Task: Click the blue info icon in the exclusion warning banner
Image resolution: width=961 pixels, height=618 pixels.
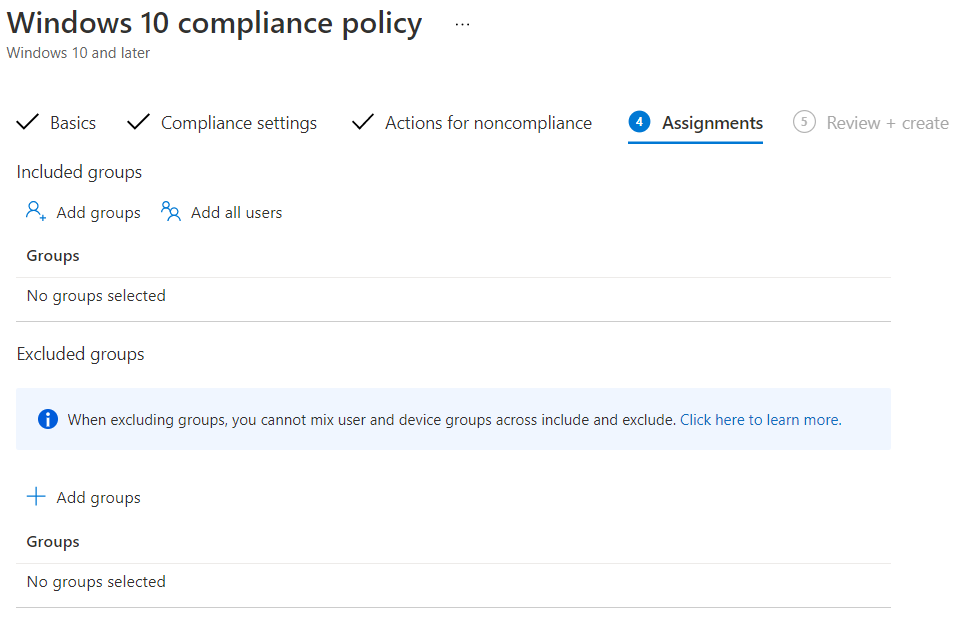Action: [47, 419]
